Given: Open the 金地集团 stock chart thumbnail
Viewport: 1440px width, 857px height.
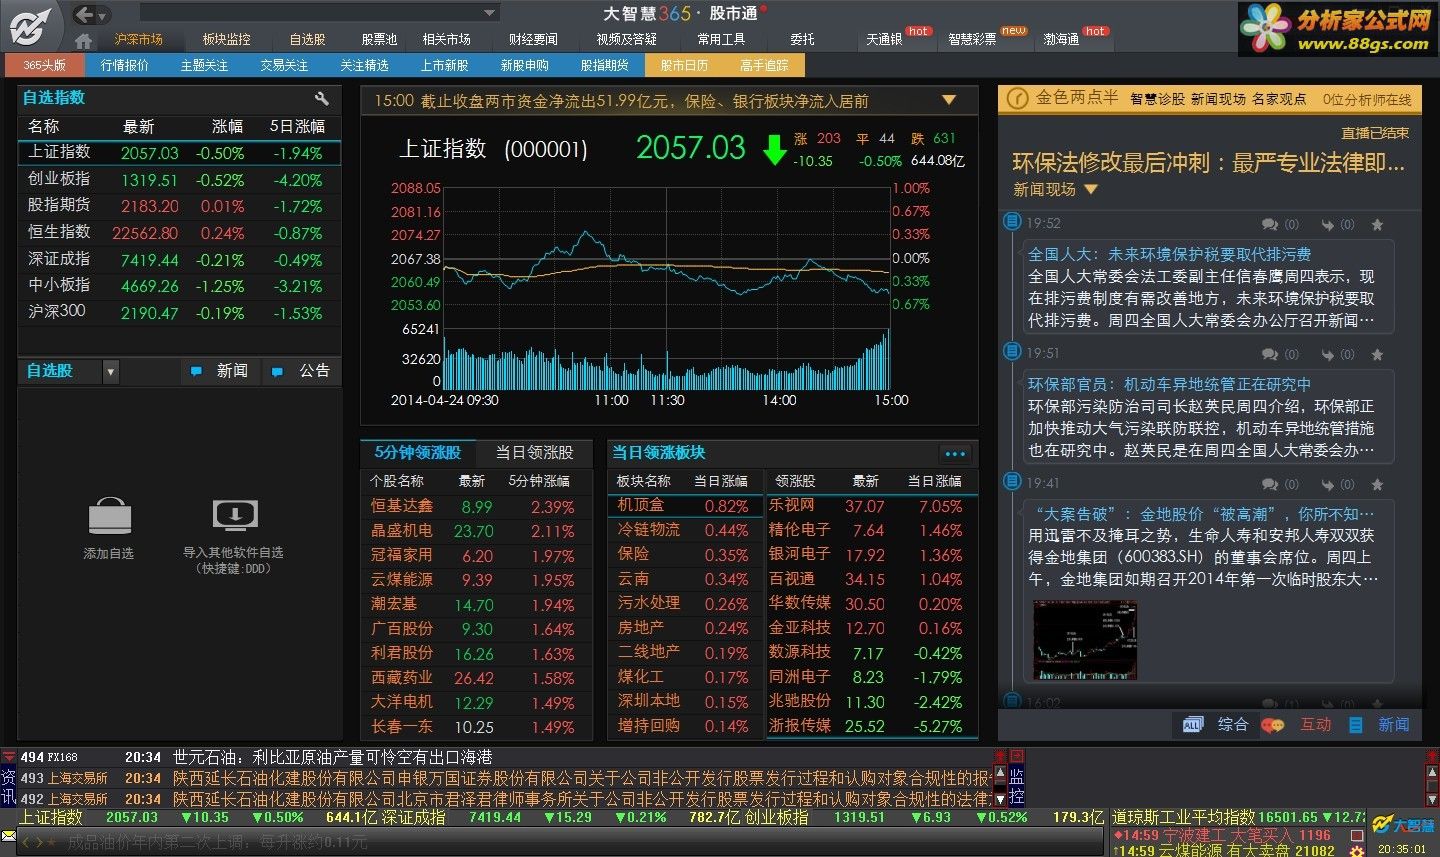Looking at the screenshot, I should [x=1085, y=640].
